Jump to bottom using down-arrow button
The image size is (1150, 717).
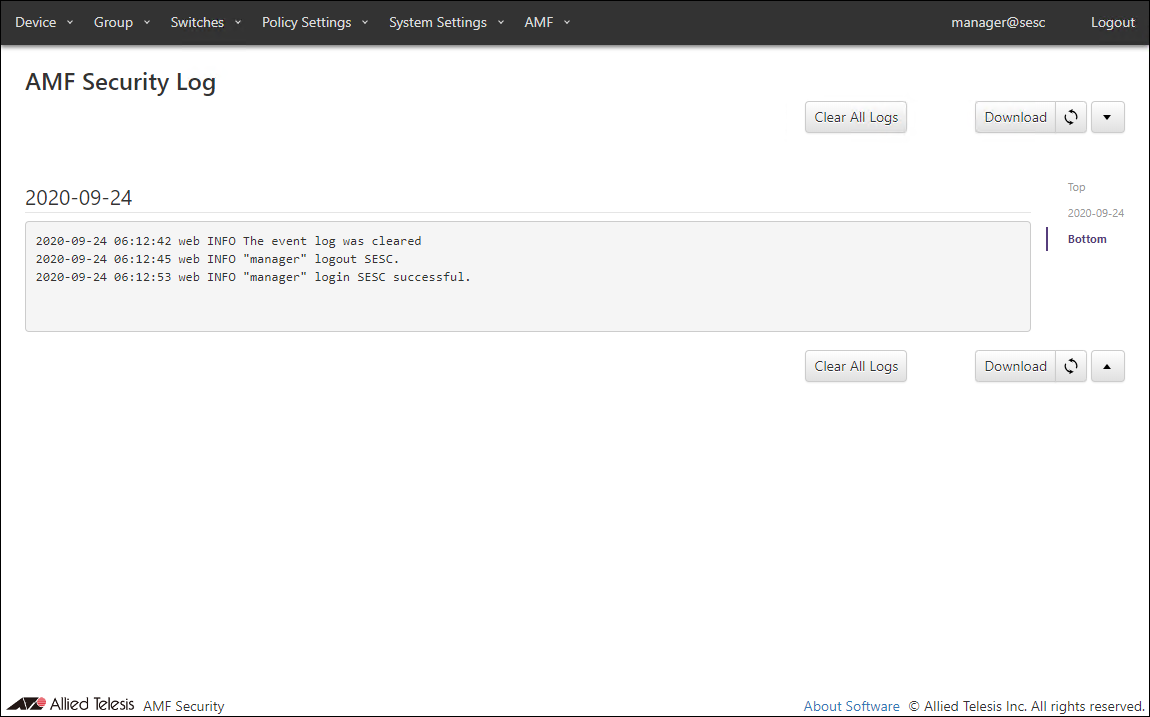click(x=1107, y=117)
